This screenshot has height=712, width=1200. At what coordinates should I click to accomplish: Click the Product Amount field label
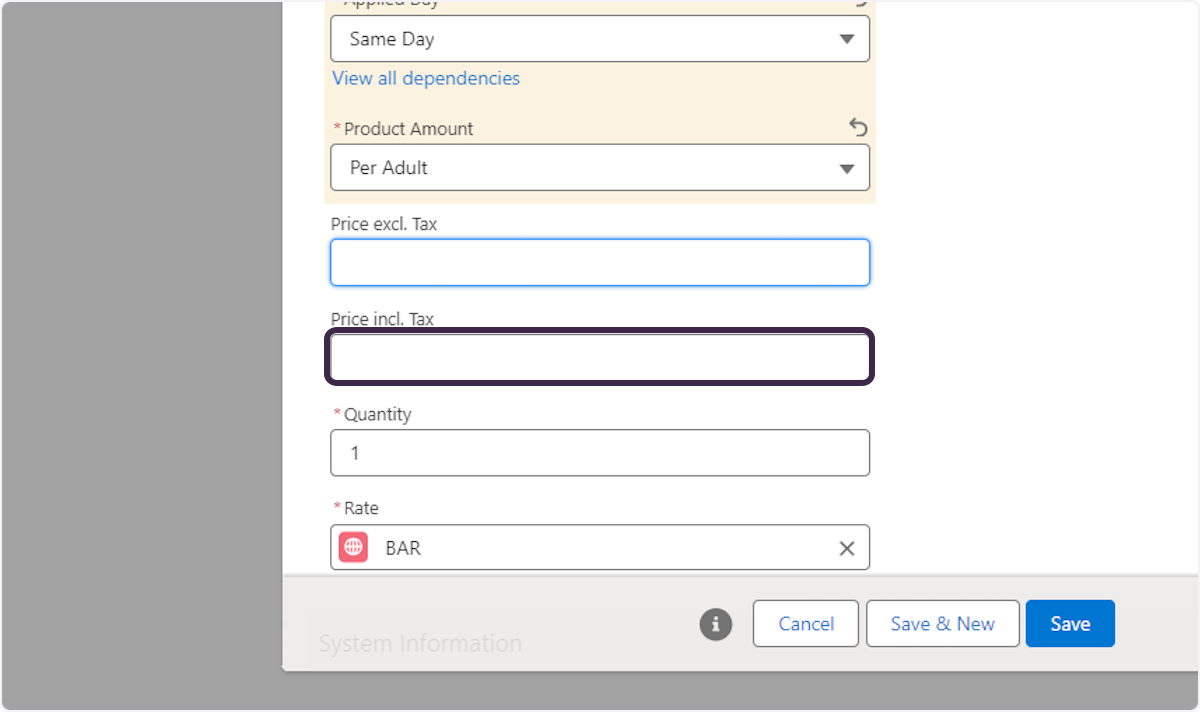point(408,129)
